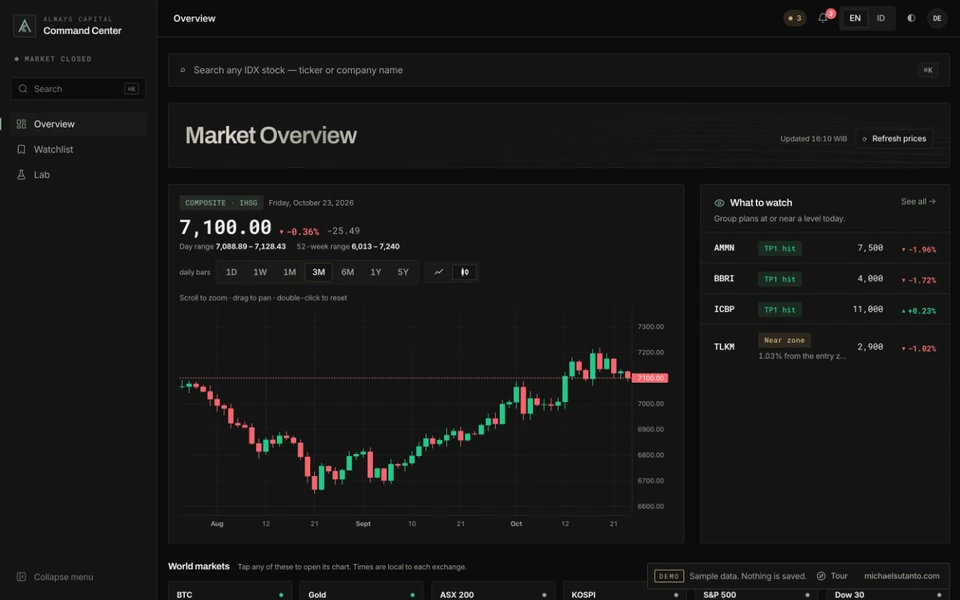Open the BBRI row in What to watch
This screenshot has width=960, height=600.
pos(825,279)
